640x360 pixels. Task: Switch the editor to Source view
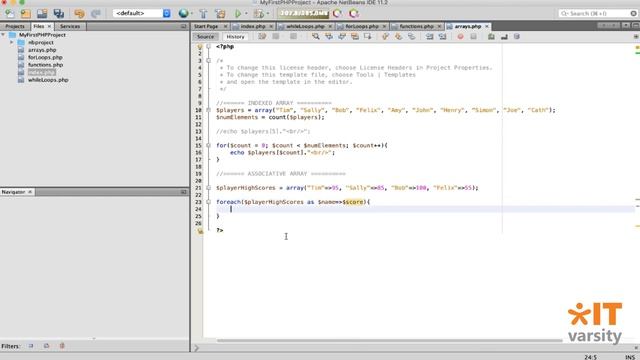[205, 37]
